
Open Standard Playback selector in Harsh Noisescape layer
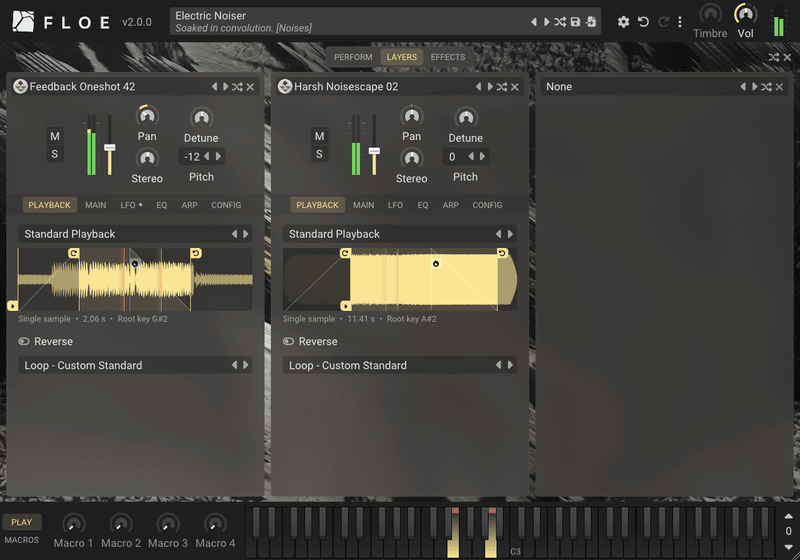pyautogui.click(x=399, y=234)
